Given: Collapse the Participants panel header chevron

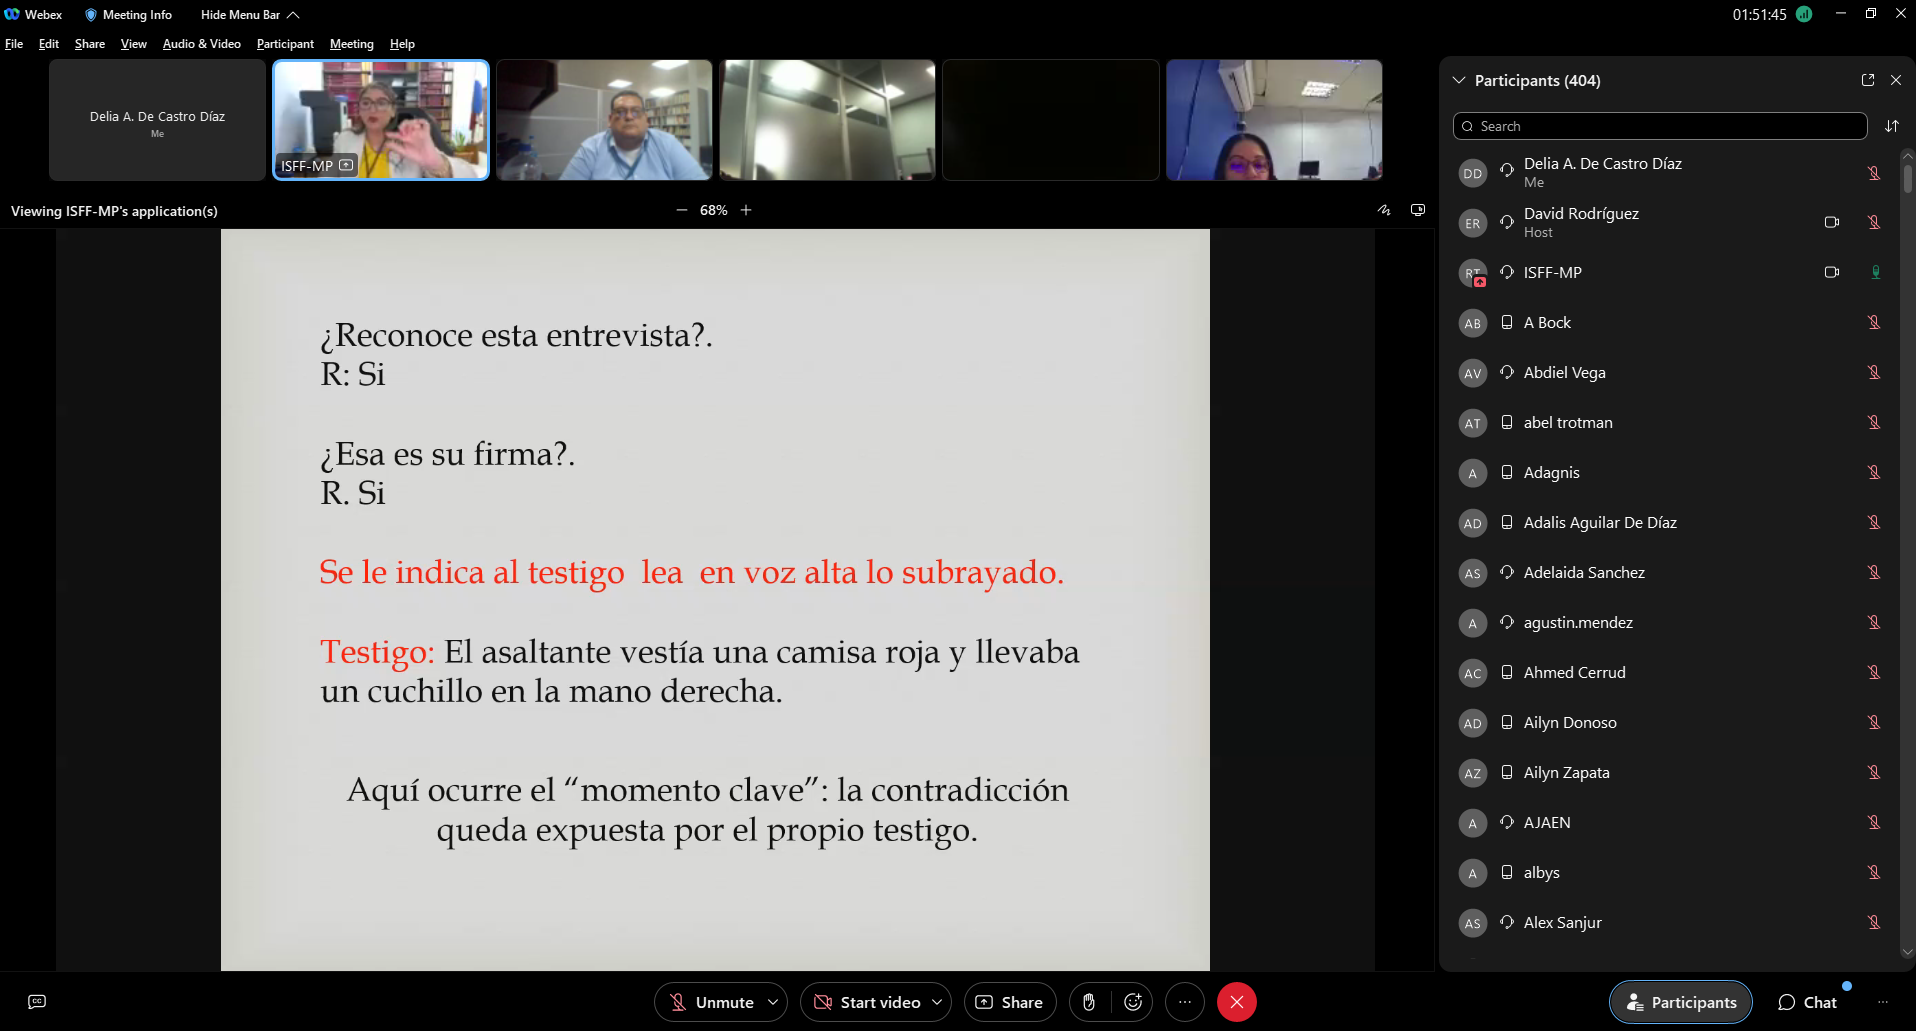Looking at the screenshot, I should [x=1459, y=80].
